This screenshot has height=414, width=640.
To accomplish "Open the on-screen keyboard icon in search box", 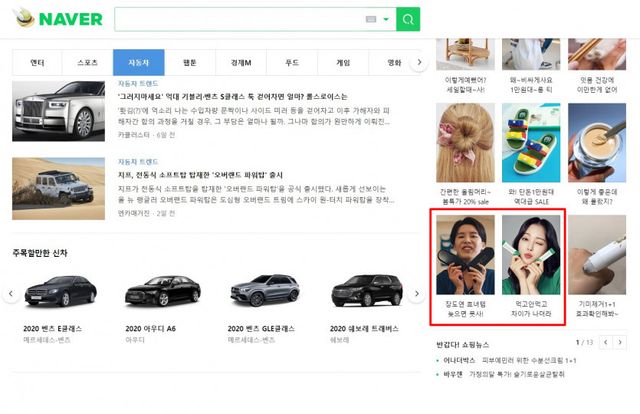I will pos(372,20).
